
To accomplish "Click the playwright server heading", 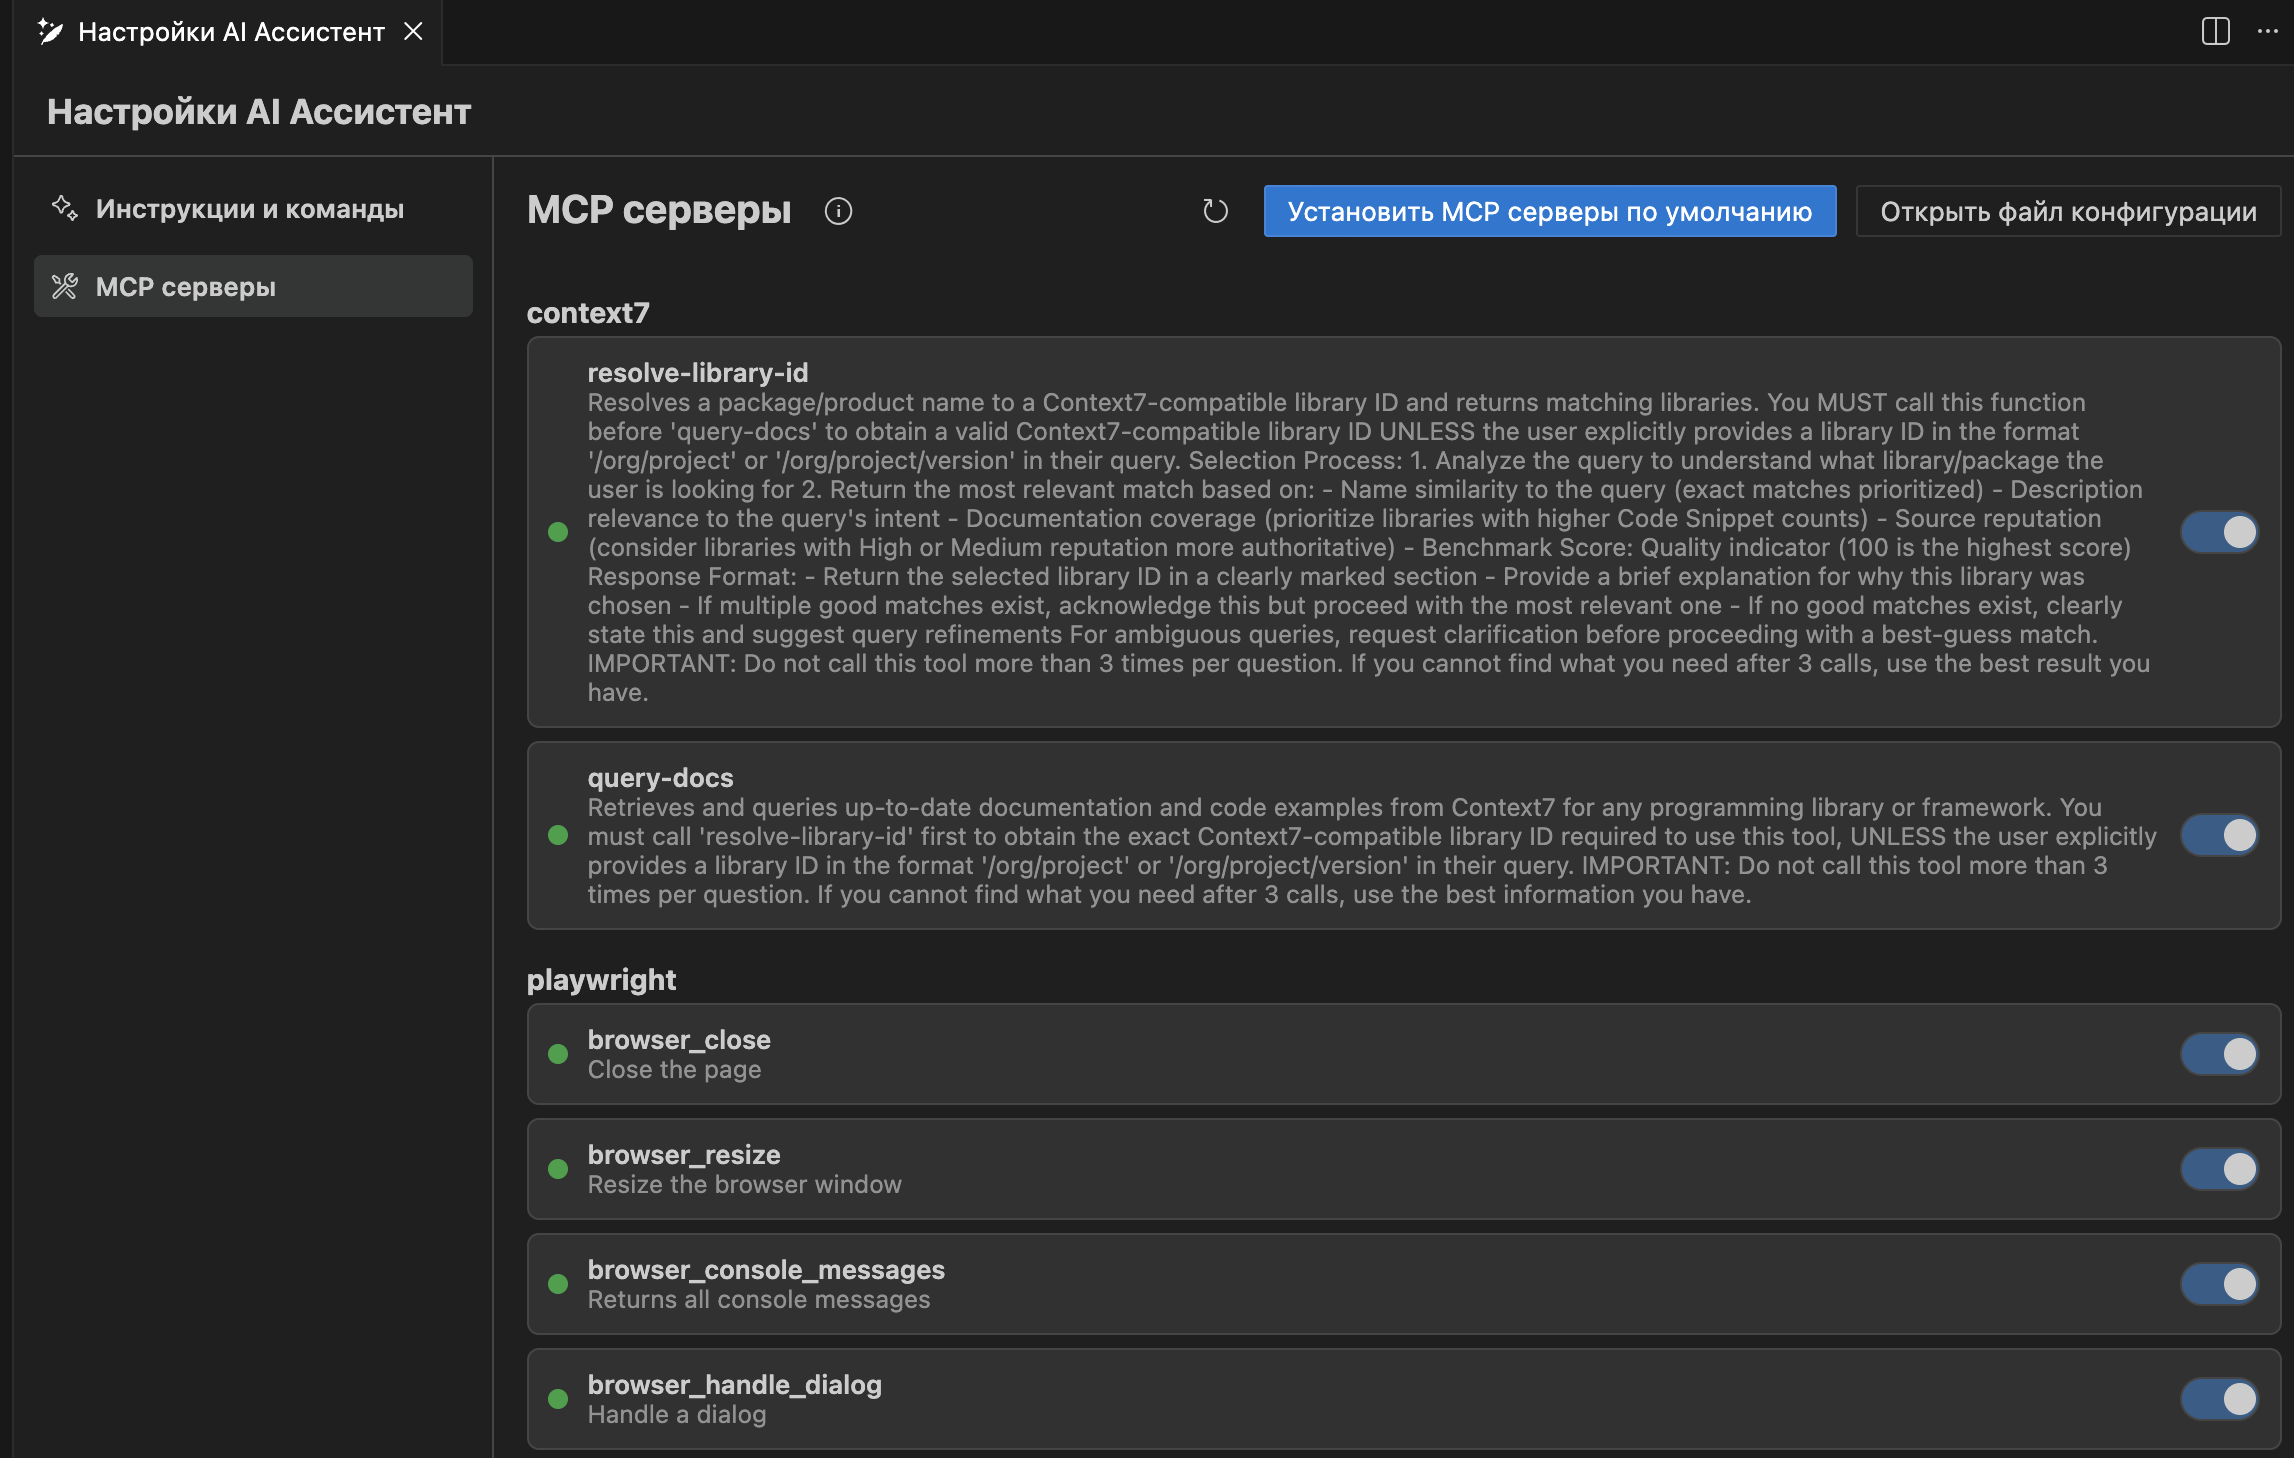I will (x=601, y=980).
